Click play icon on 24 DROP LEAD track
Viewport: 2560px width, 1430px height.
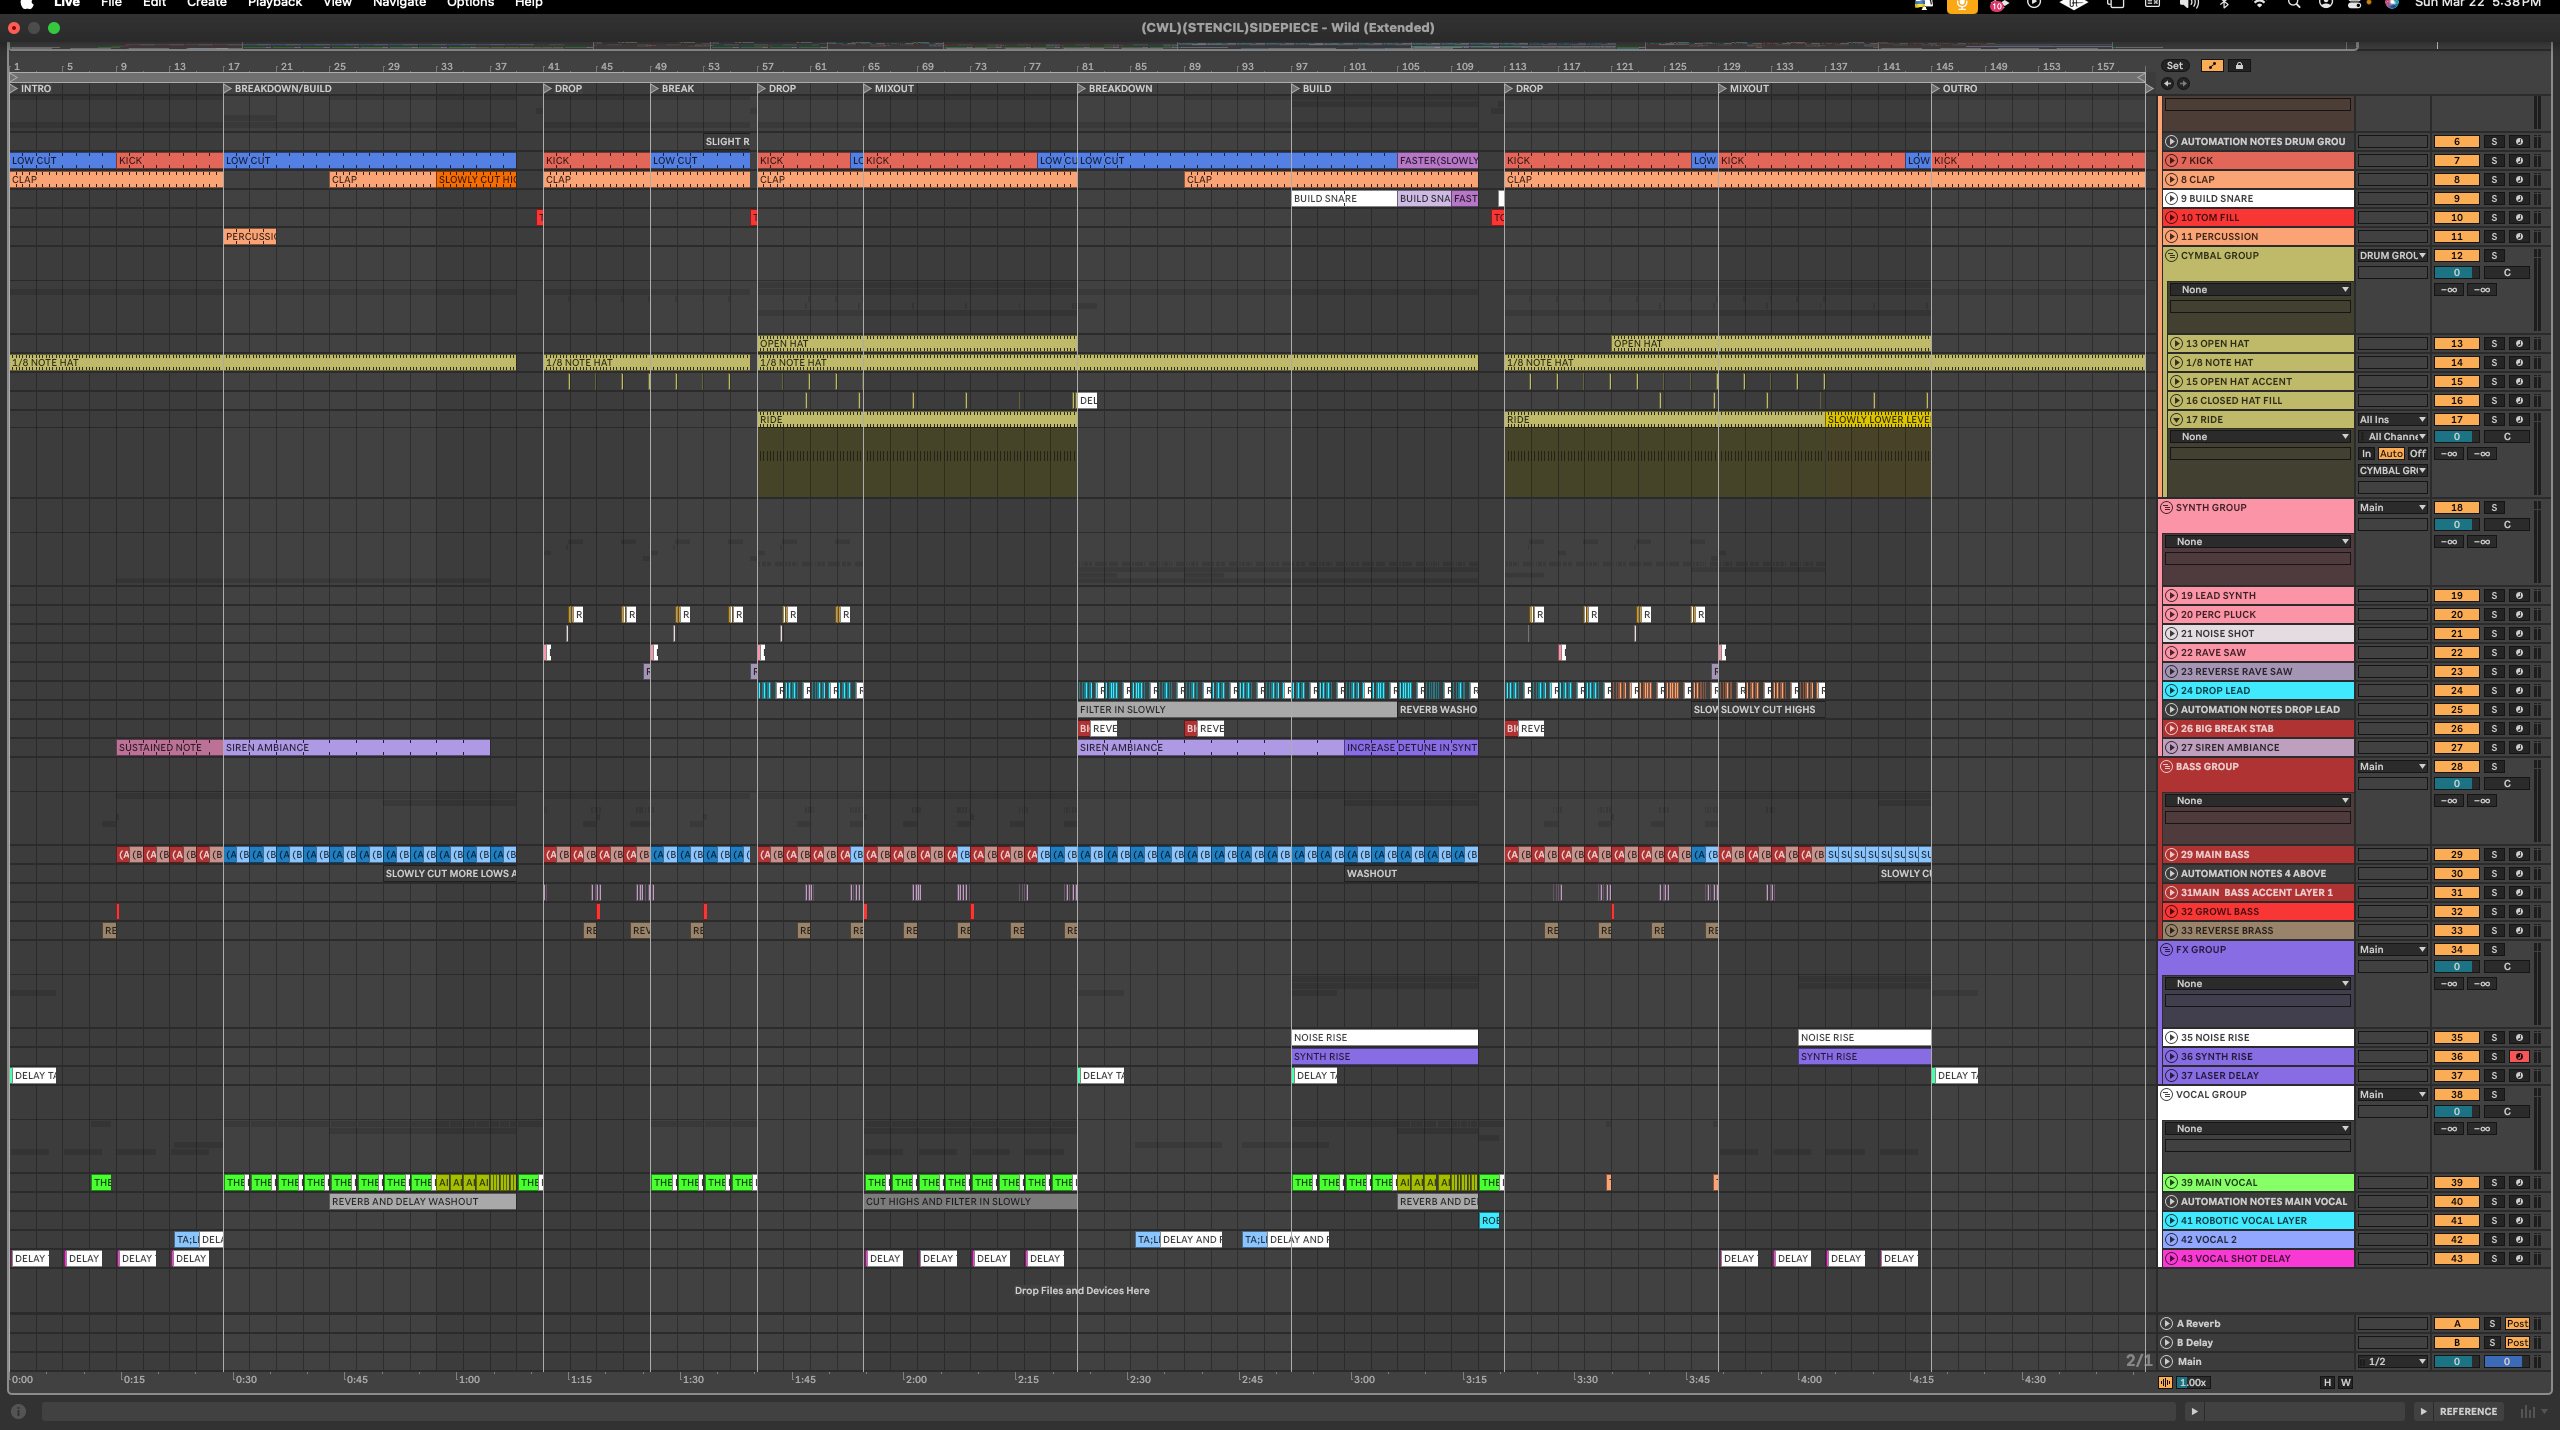click(2172, 691)
